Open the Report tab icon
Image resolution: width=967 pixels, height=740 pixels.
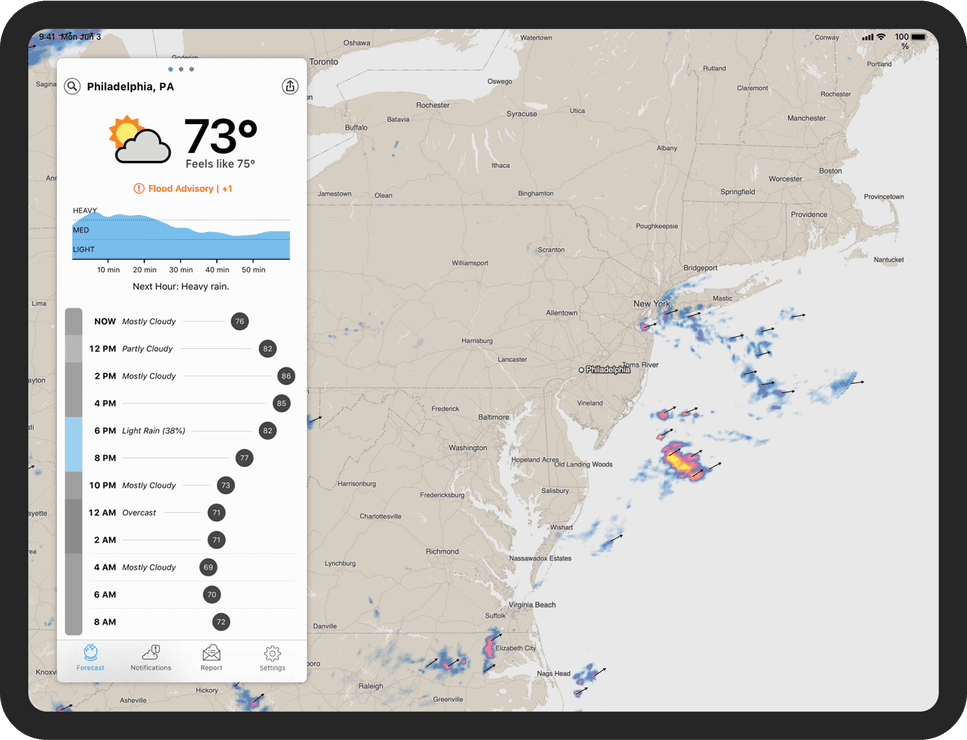(x=211, y=657)
